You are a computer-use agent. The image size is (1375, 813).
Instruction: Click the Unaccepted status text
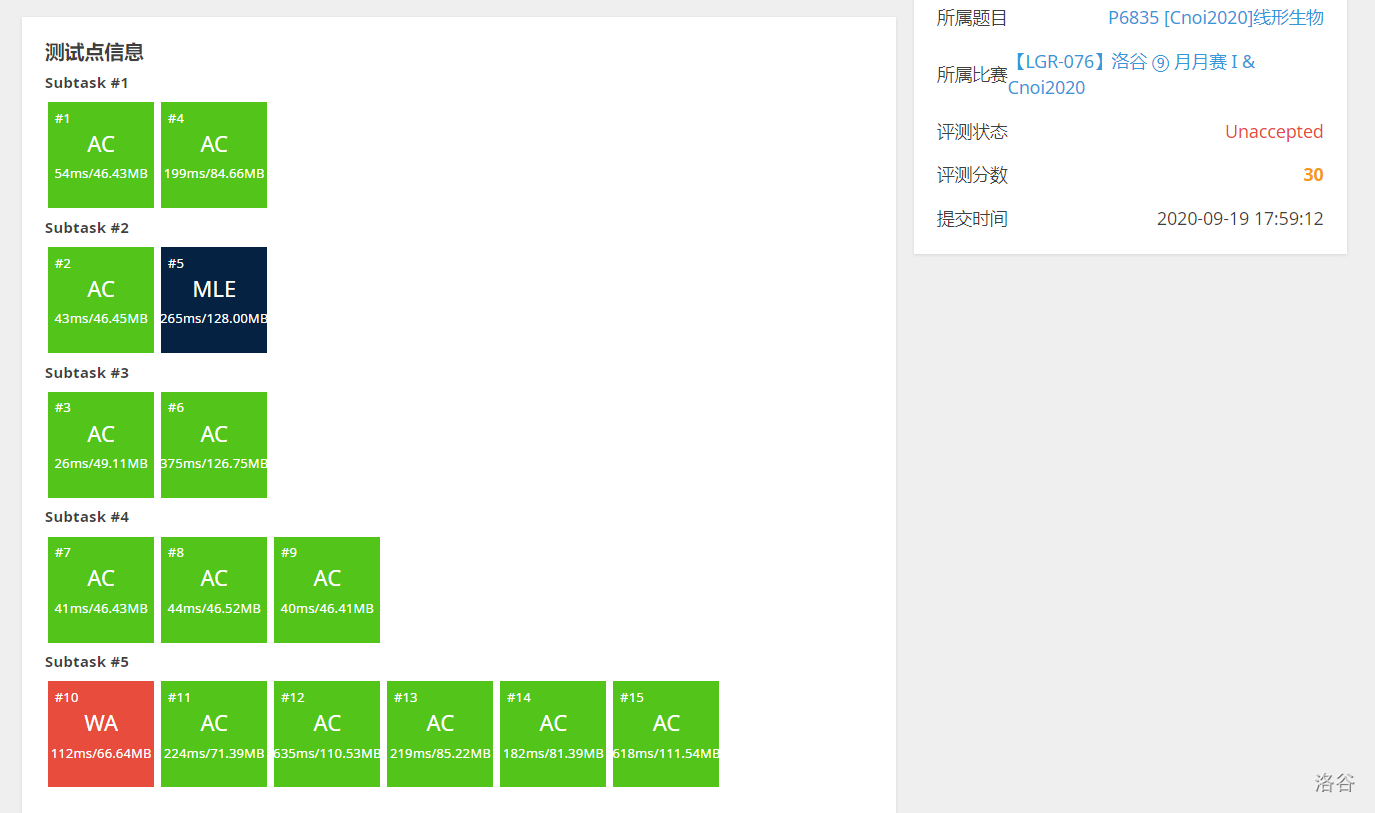coord(1273,132)
